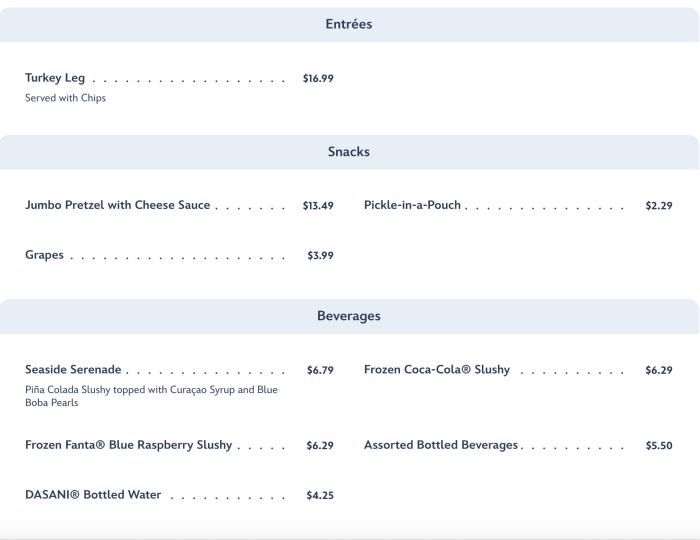
Task: Select the Frozen Coca-Cola® Slushy item
Action: [x=437, y=370]
